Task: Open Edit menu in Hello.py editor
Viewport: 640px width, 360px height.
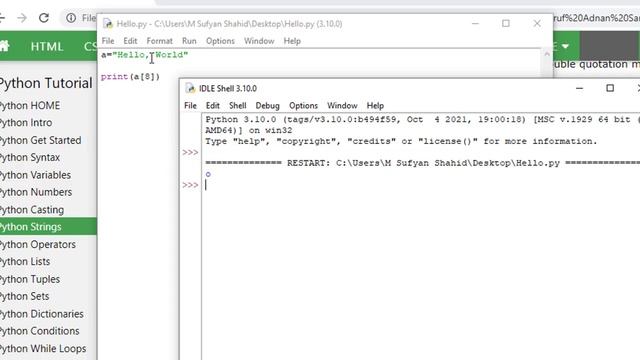Action: [130, 41]
